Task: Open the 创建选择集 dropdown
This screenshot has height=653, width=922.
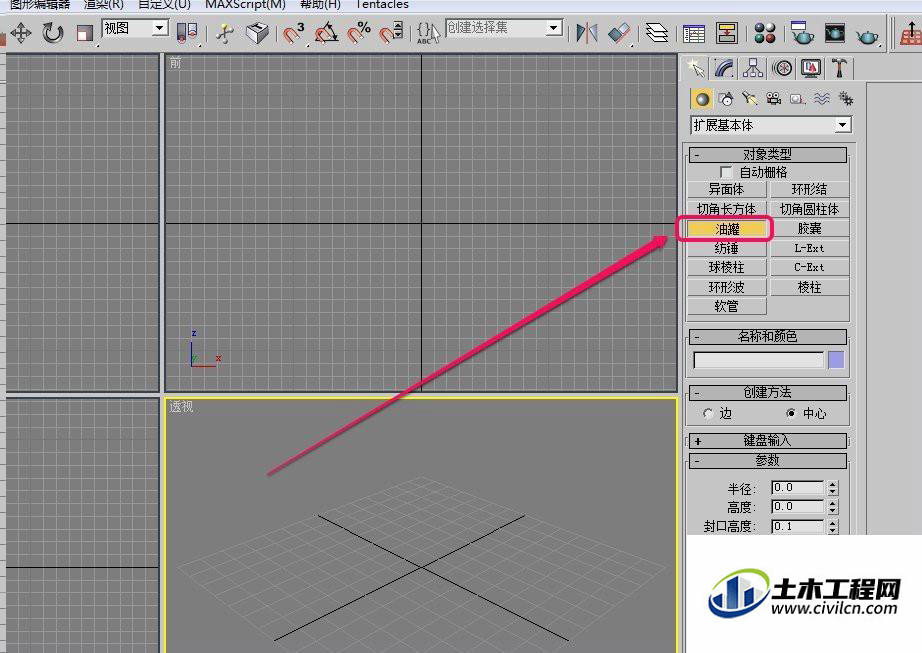Action: click(x=504, y=28)
